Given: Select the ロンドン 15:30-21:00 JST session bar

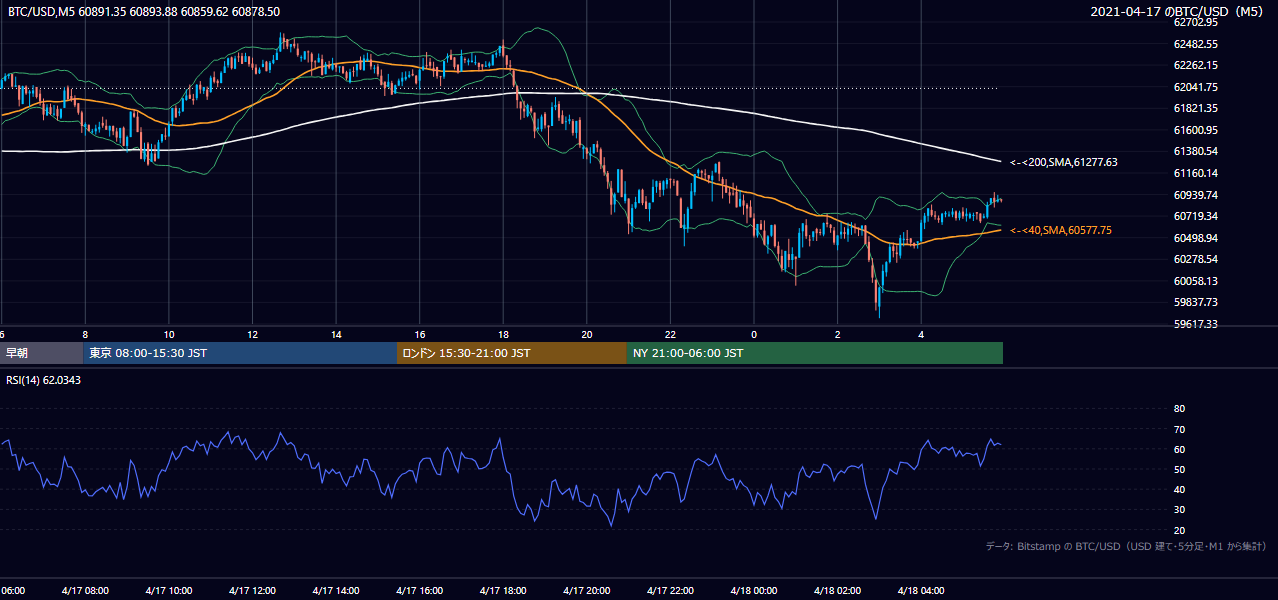Looking at the screenshot, I should 512,353.
